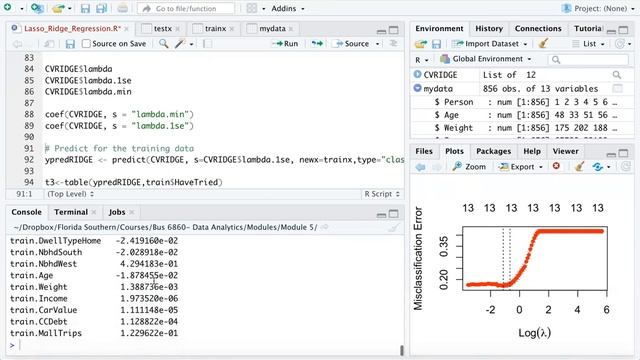Click the Clear console broom icon
The width and height of the screenshot is (640, 360).
point(393,227)
